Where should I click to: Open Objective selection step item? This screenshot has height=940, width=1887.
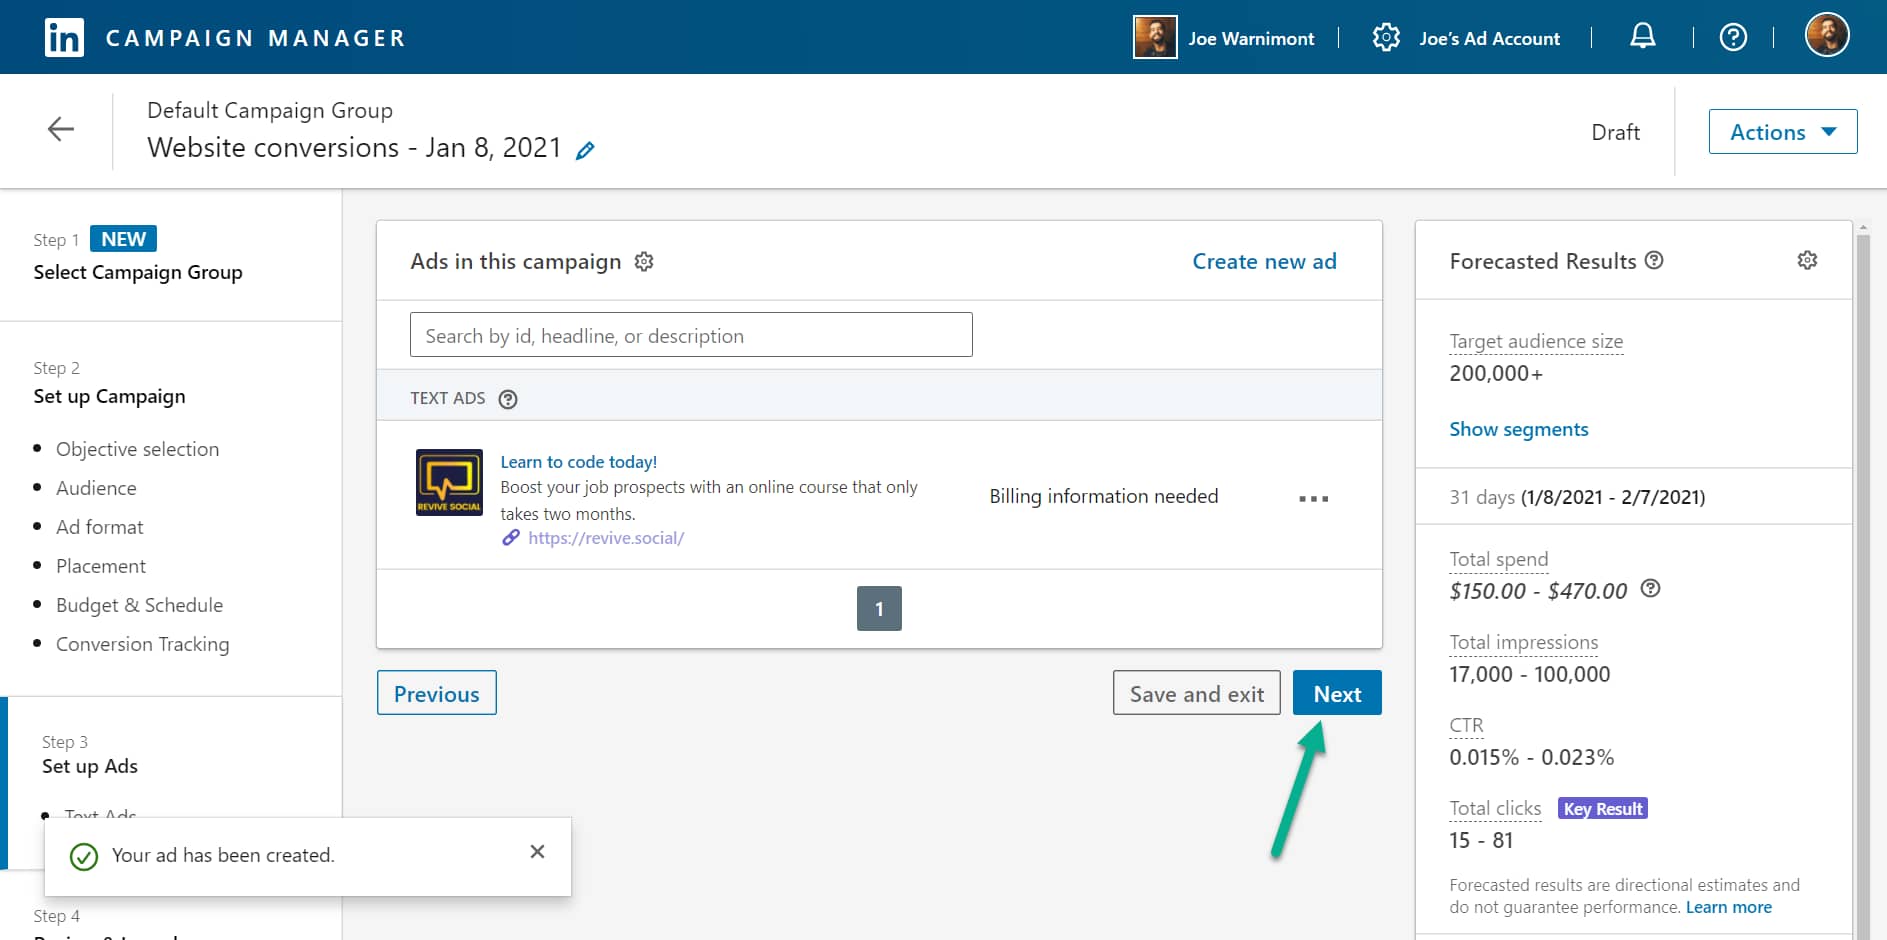point(137,449)
